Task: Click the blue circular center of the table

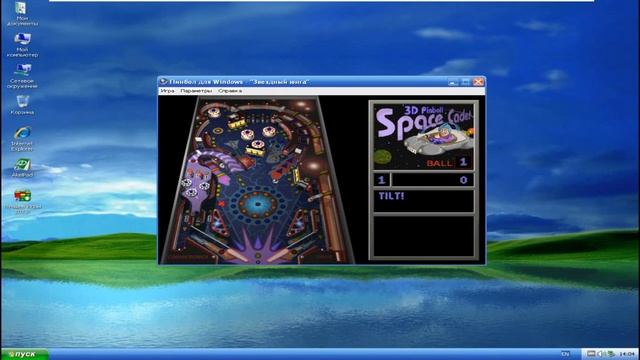Action: pyautogui.click(x=257, y=203)
